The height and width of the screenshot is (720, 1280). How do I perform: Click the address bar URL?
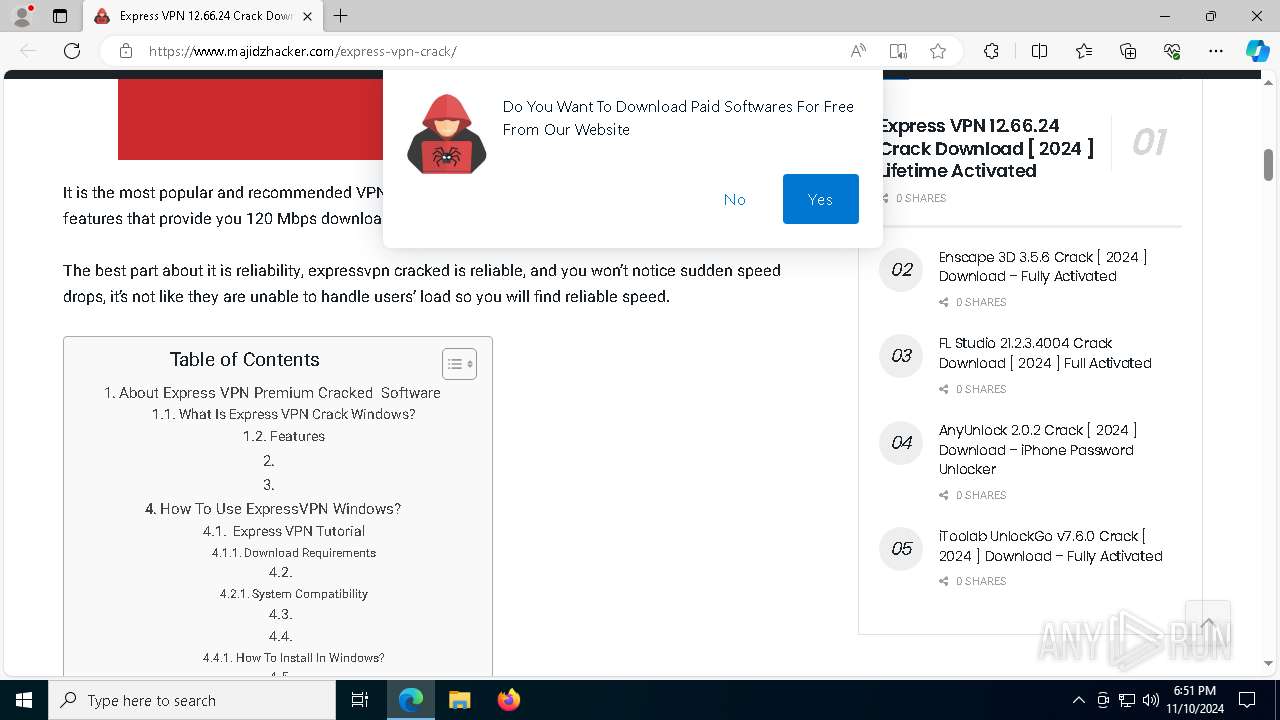pos(302,51)
